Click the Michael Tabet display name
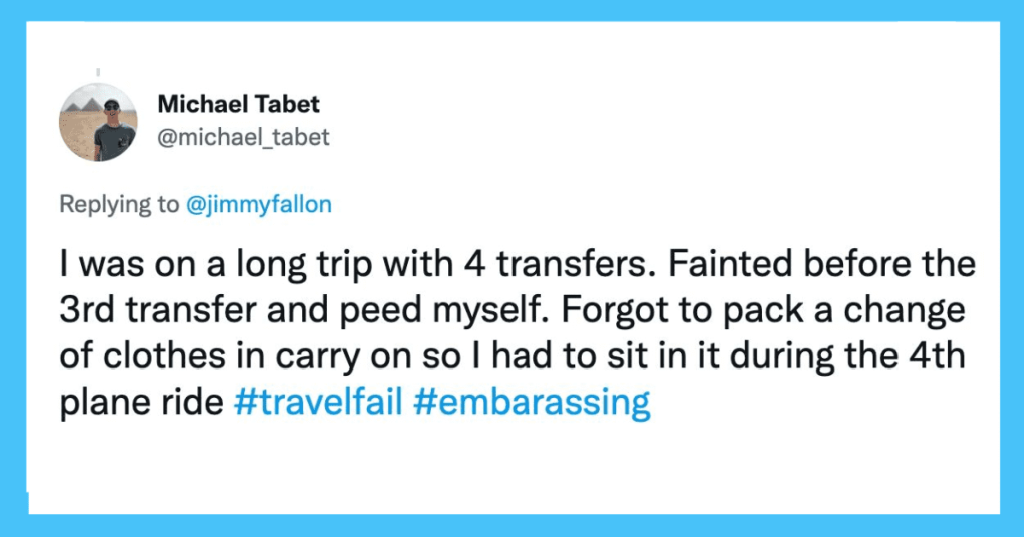The height and width of the screenshot is (537, 1024). [238, 104]
